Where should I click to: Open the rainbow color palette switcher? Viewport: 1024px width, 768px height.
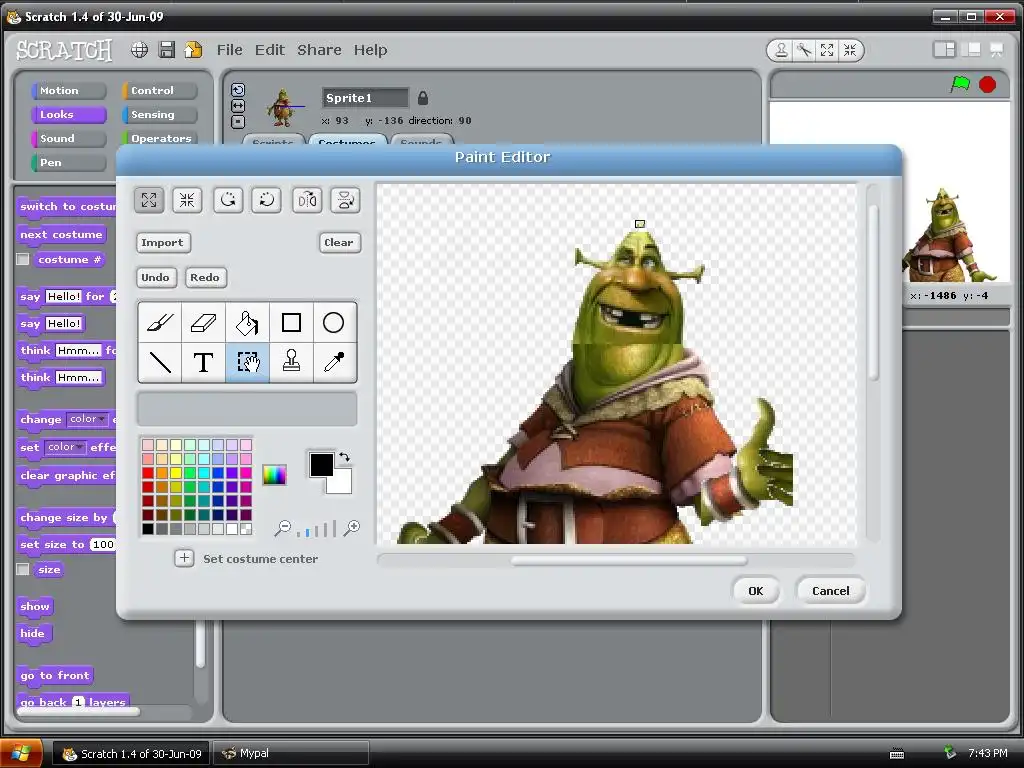274,475
